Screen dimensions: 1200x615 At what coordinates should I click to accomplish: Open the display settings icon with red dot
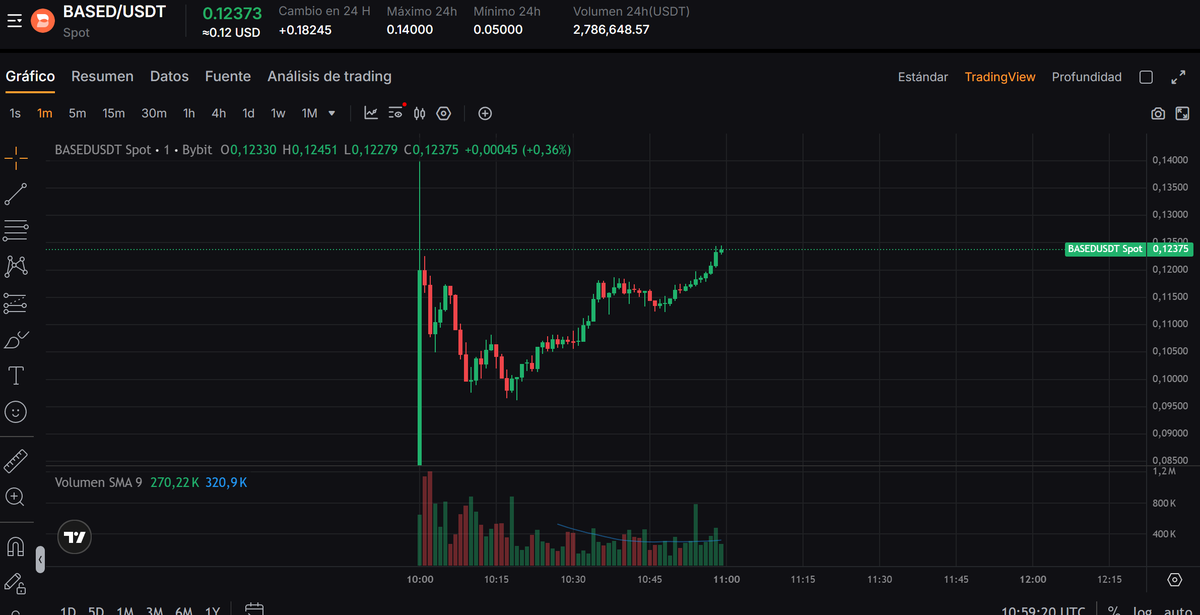coord(396,113)
